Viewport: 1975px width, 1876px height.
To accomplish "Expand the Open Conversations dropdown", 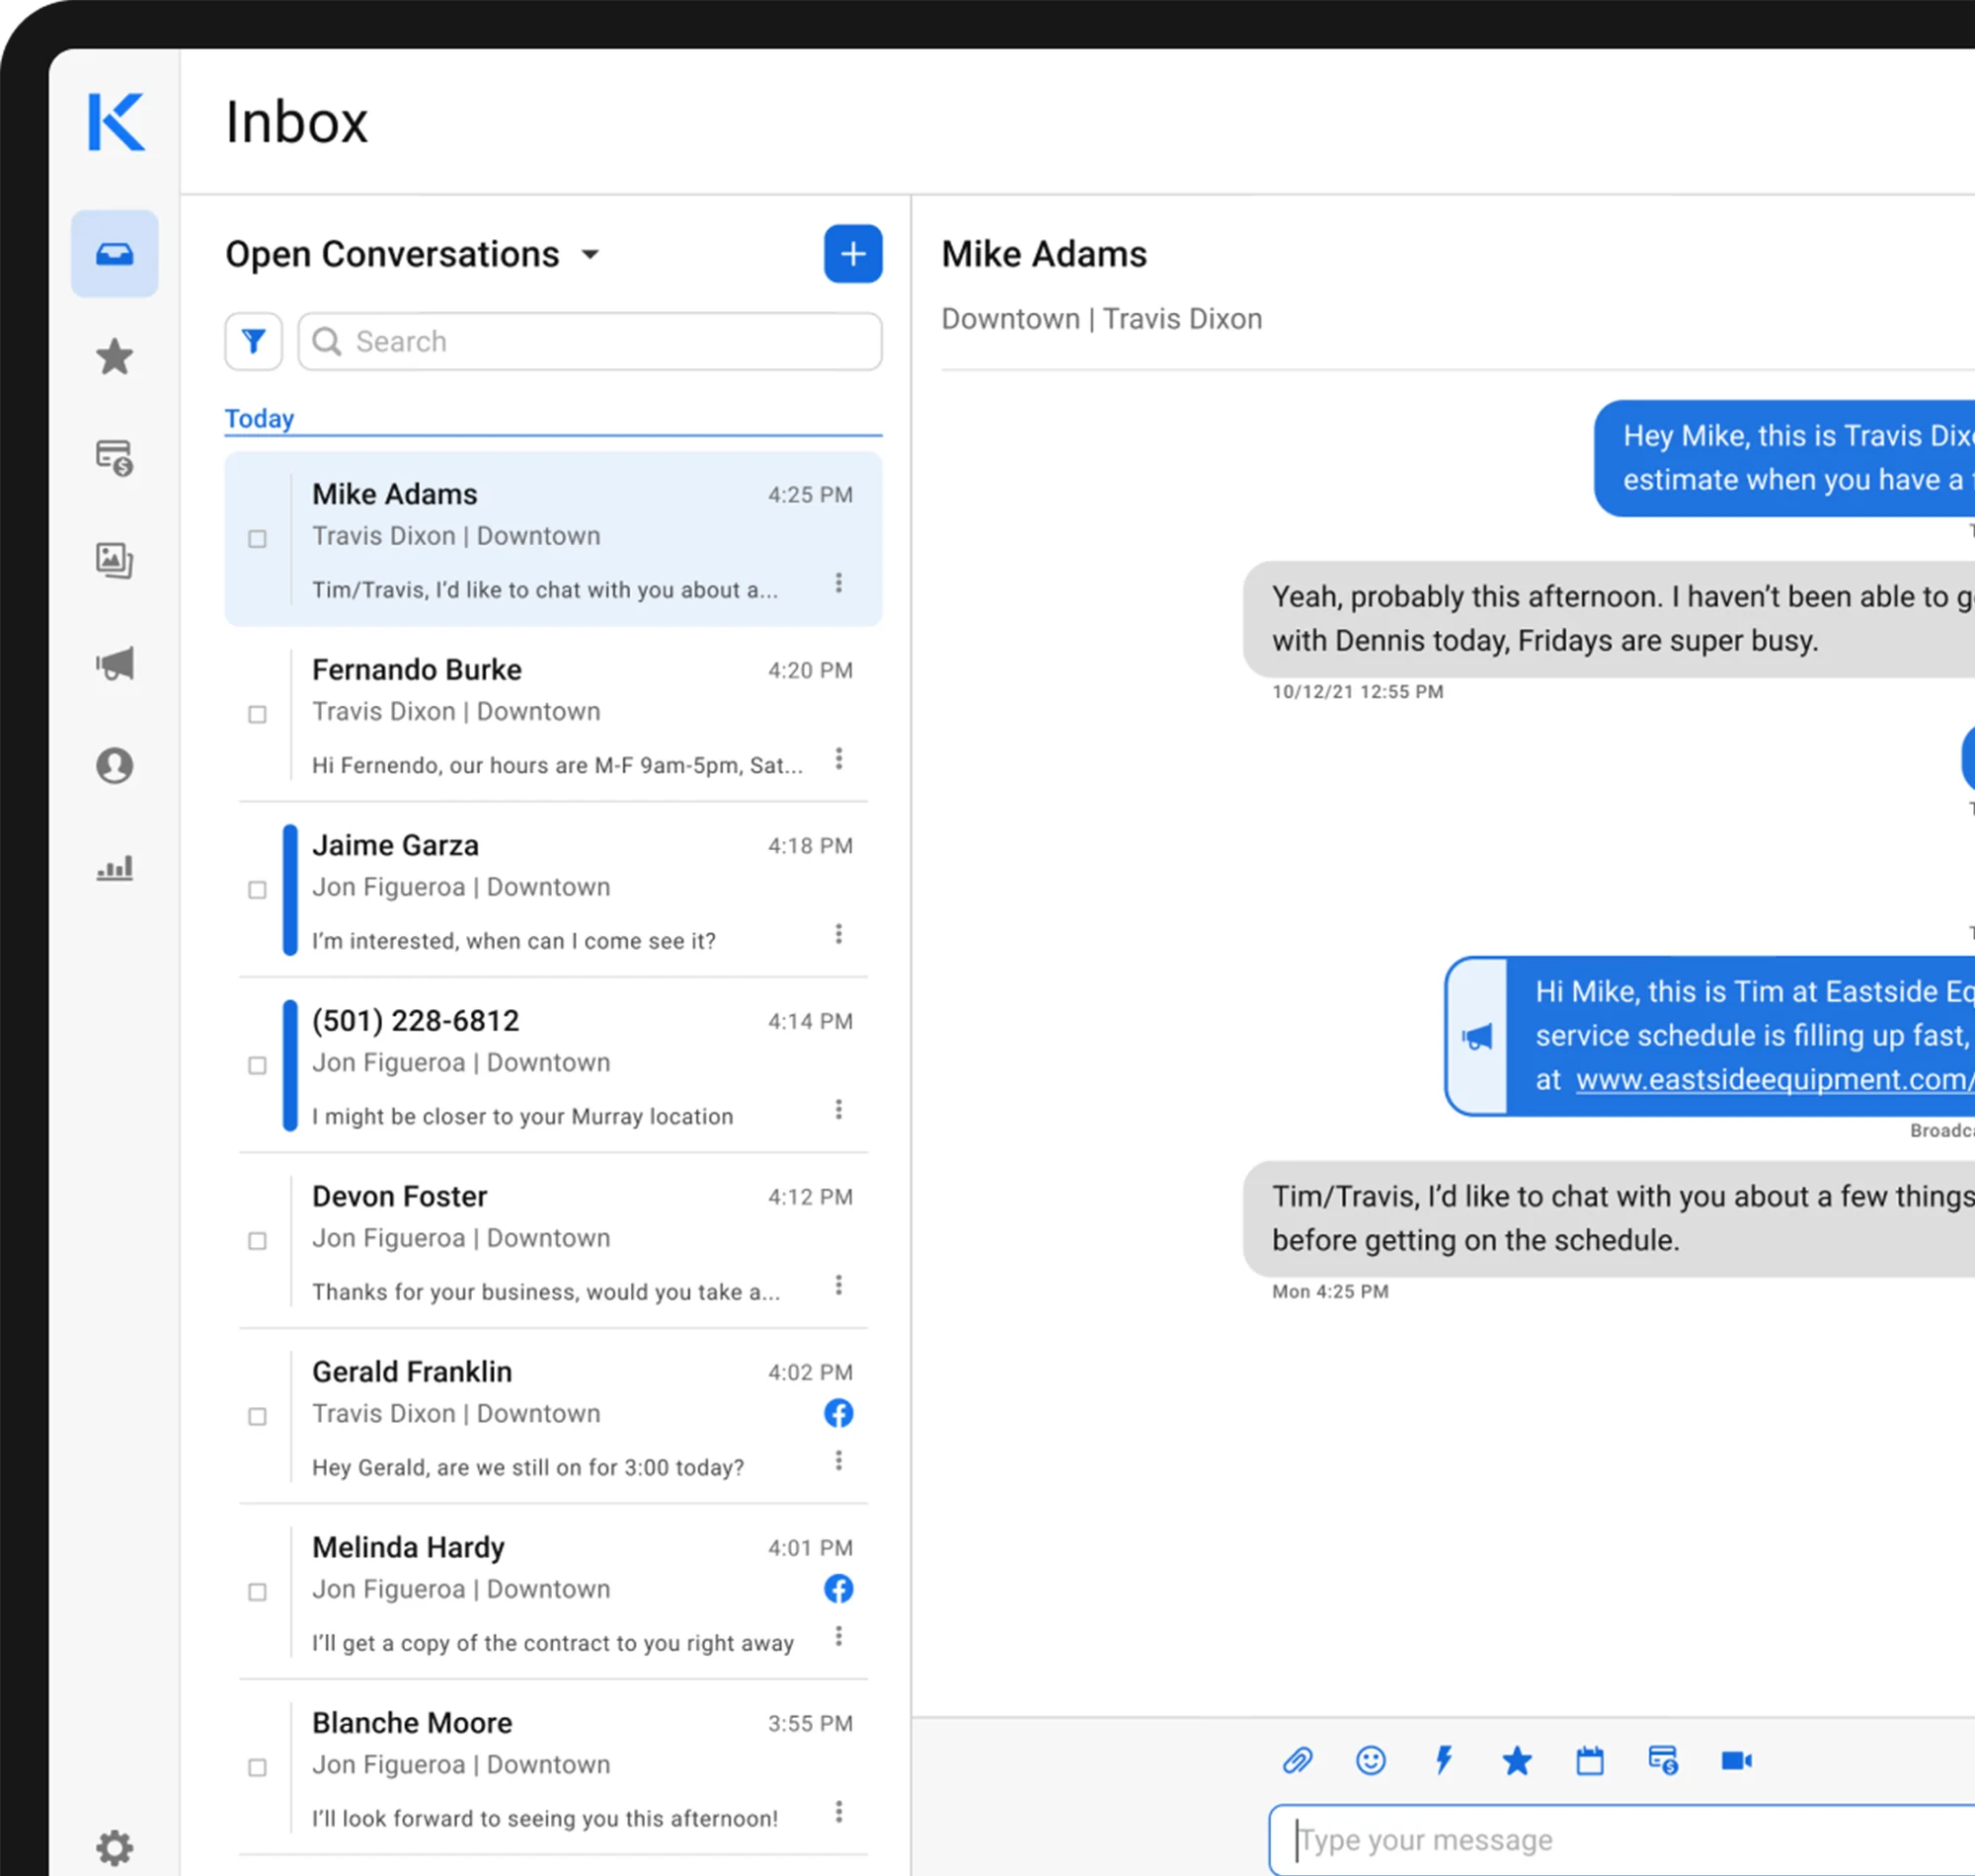I will click(591, 255).
